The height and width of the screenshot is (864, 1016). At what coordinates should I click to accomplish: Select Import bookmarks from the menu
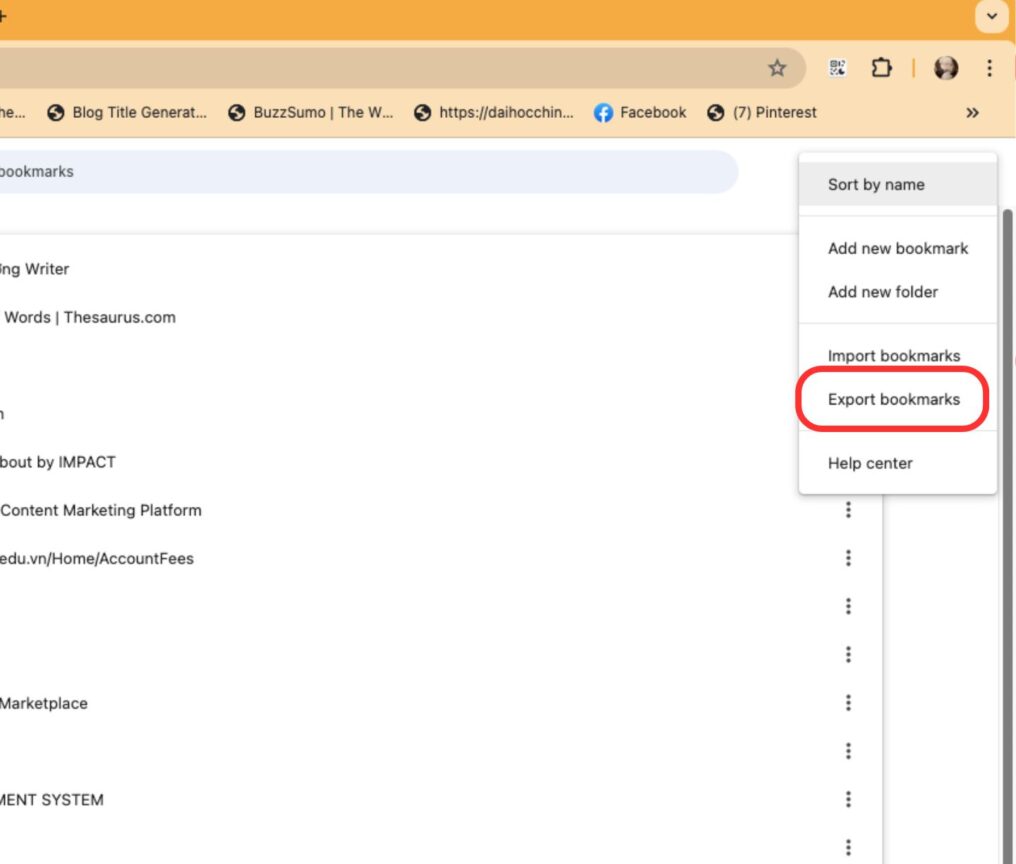point(893,355)
